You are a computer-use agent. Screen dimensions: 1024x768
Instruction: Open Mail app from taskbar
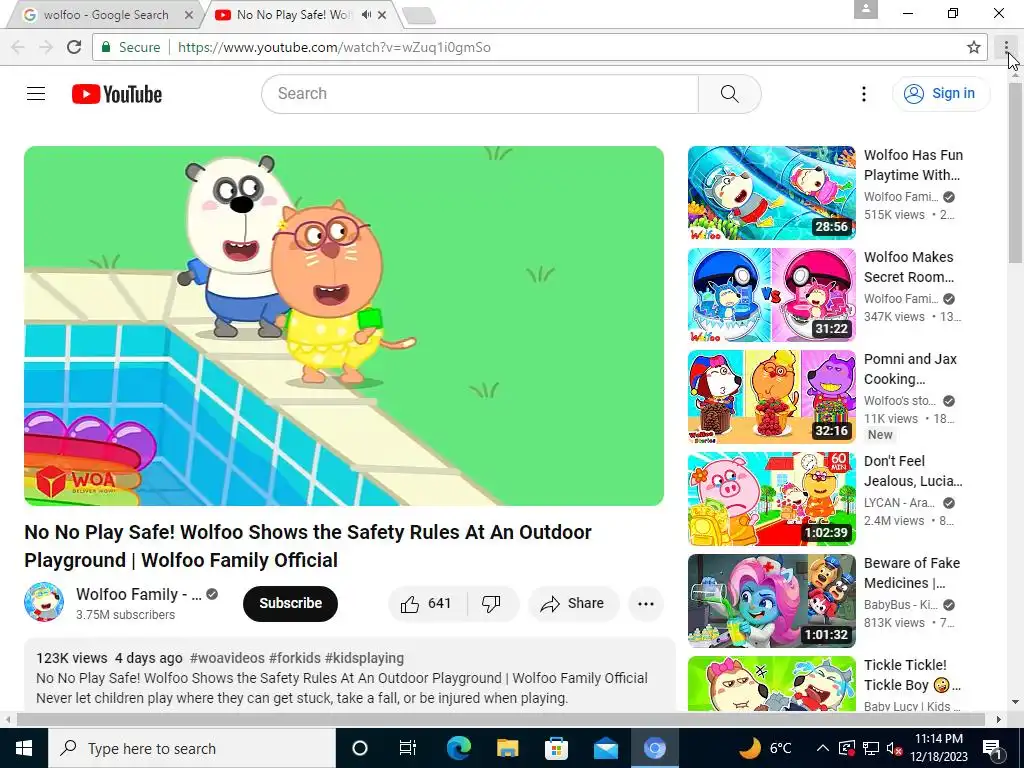pyautogui.click(x=605, y=748)
